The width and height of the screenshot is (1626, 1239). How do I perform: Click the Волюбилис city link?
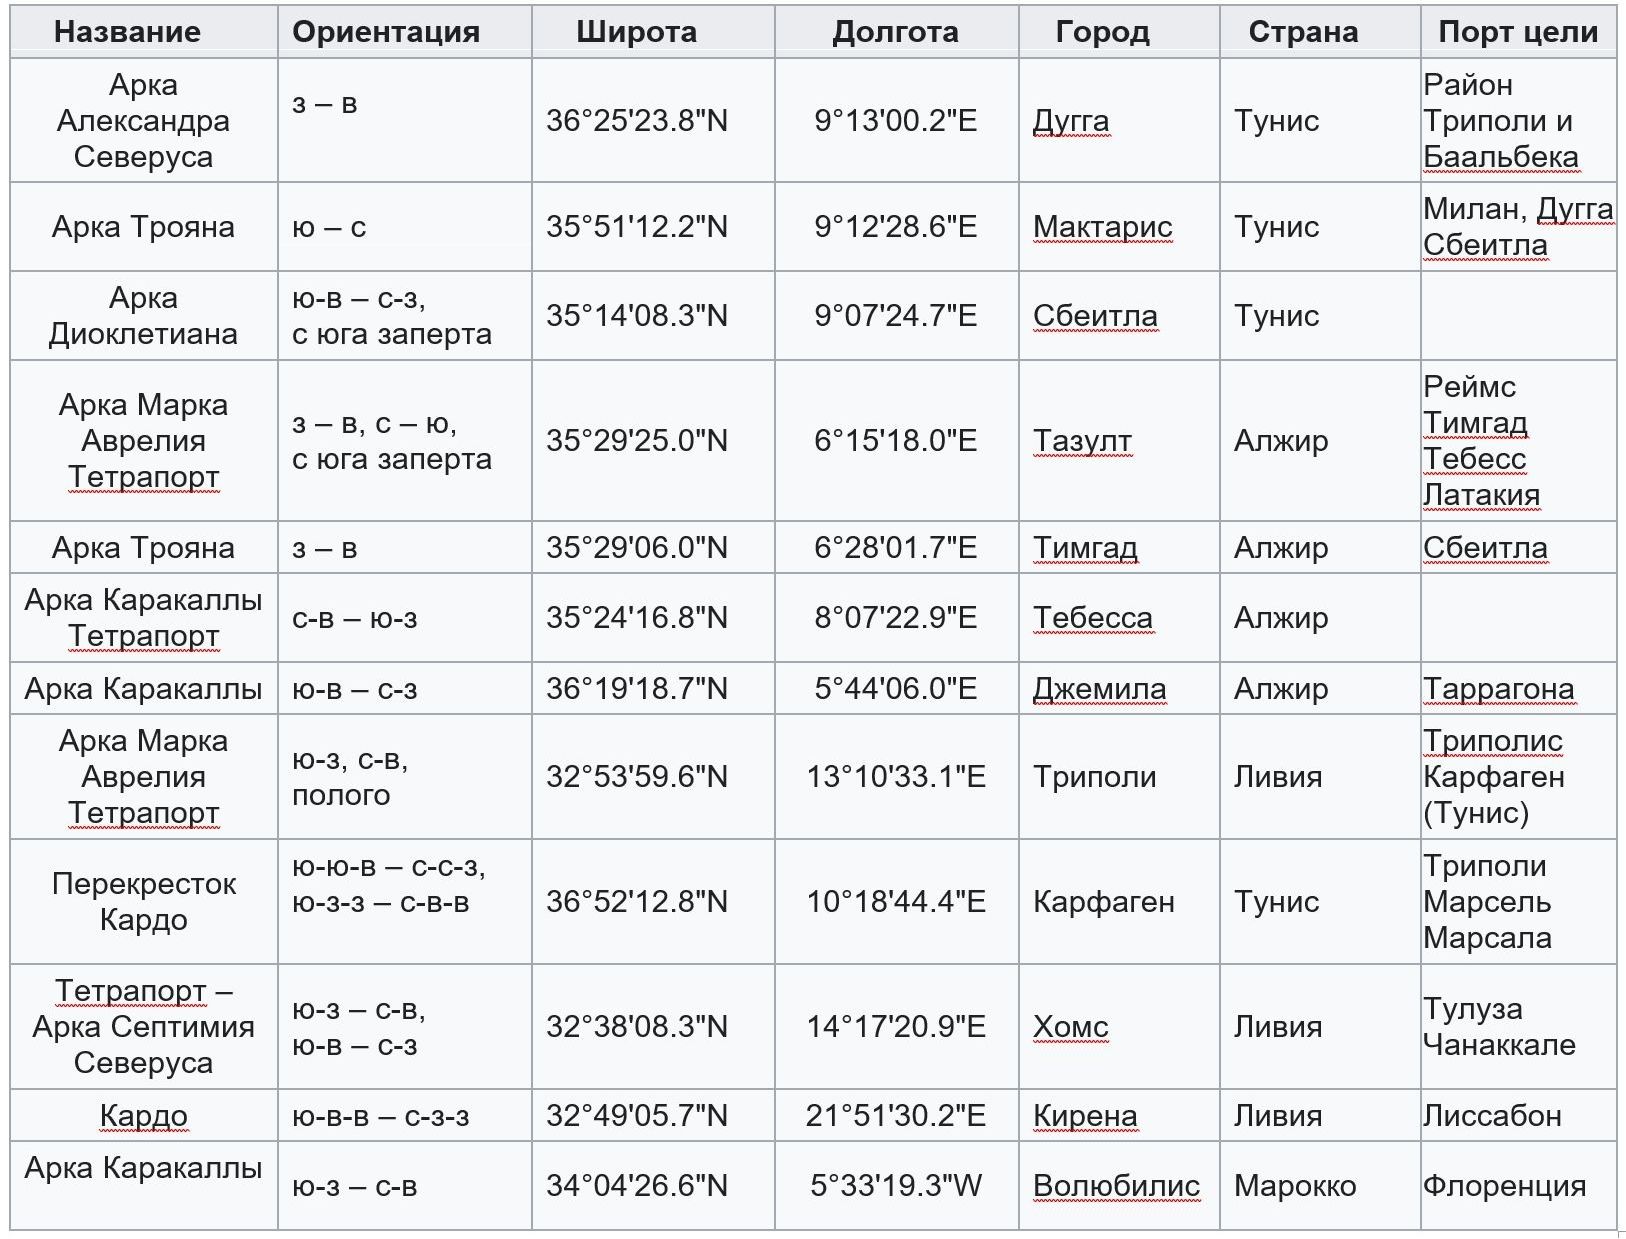[x=1116, y=1186]
